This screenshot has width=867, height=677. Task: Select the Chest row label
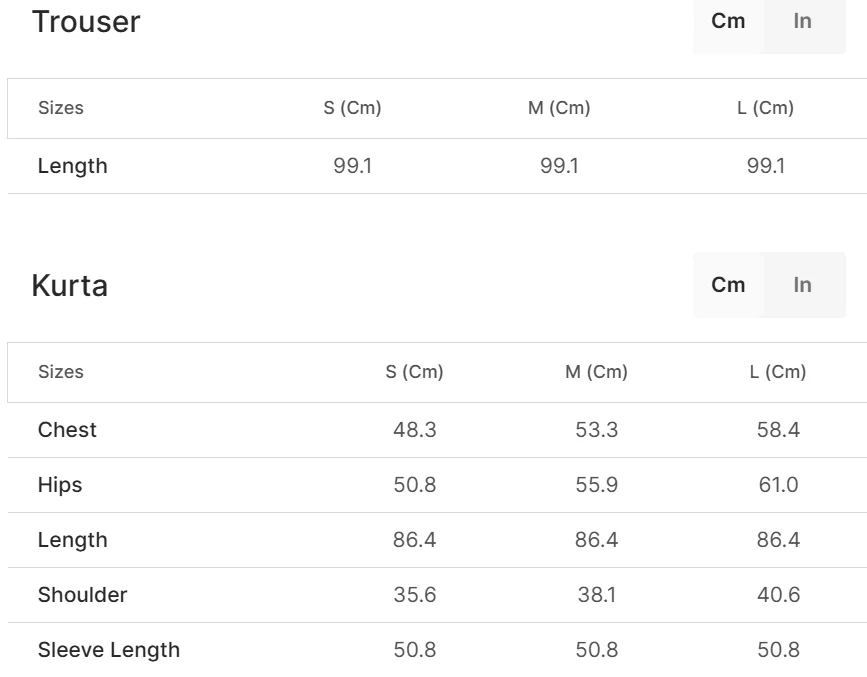[x=67, y=430]
